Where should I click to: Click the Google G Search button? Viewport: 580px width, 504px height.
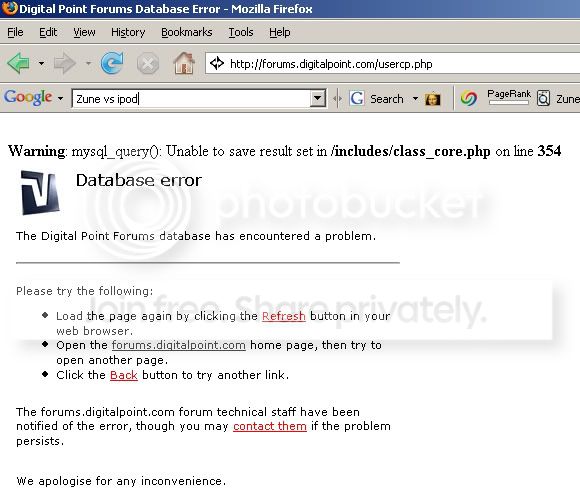coord(376,99)
